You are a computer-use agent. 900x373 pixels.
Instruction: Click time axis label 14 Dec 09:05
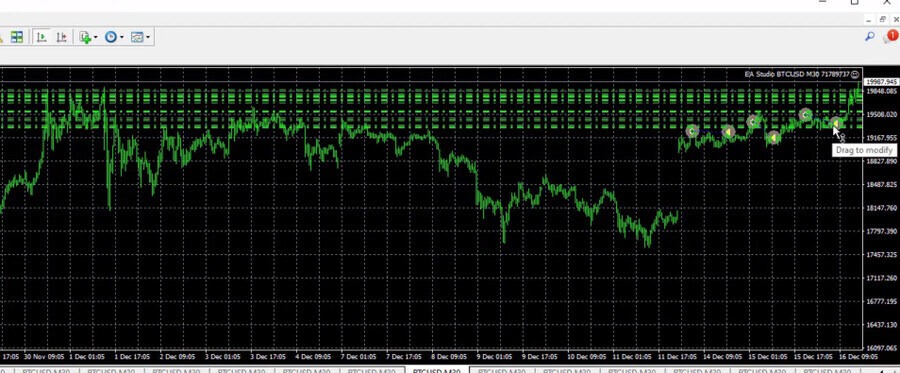point(723,356)
